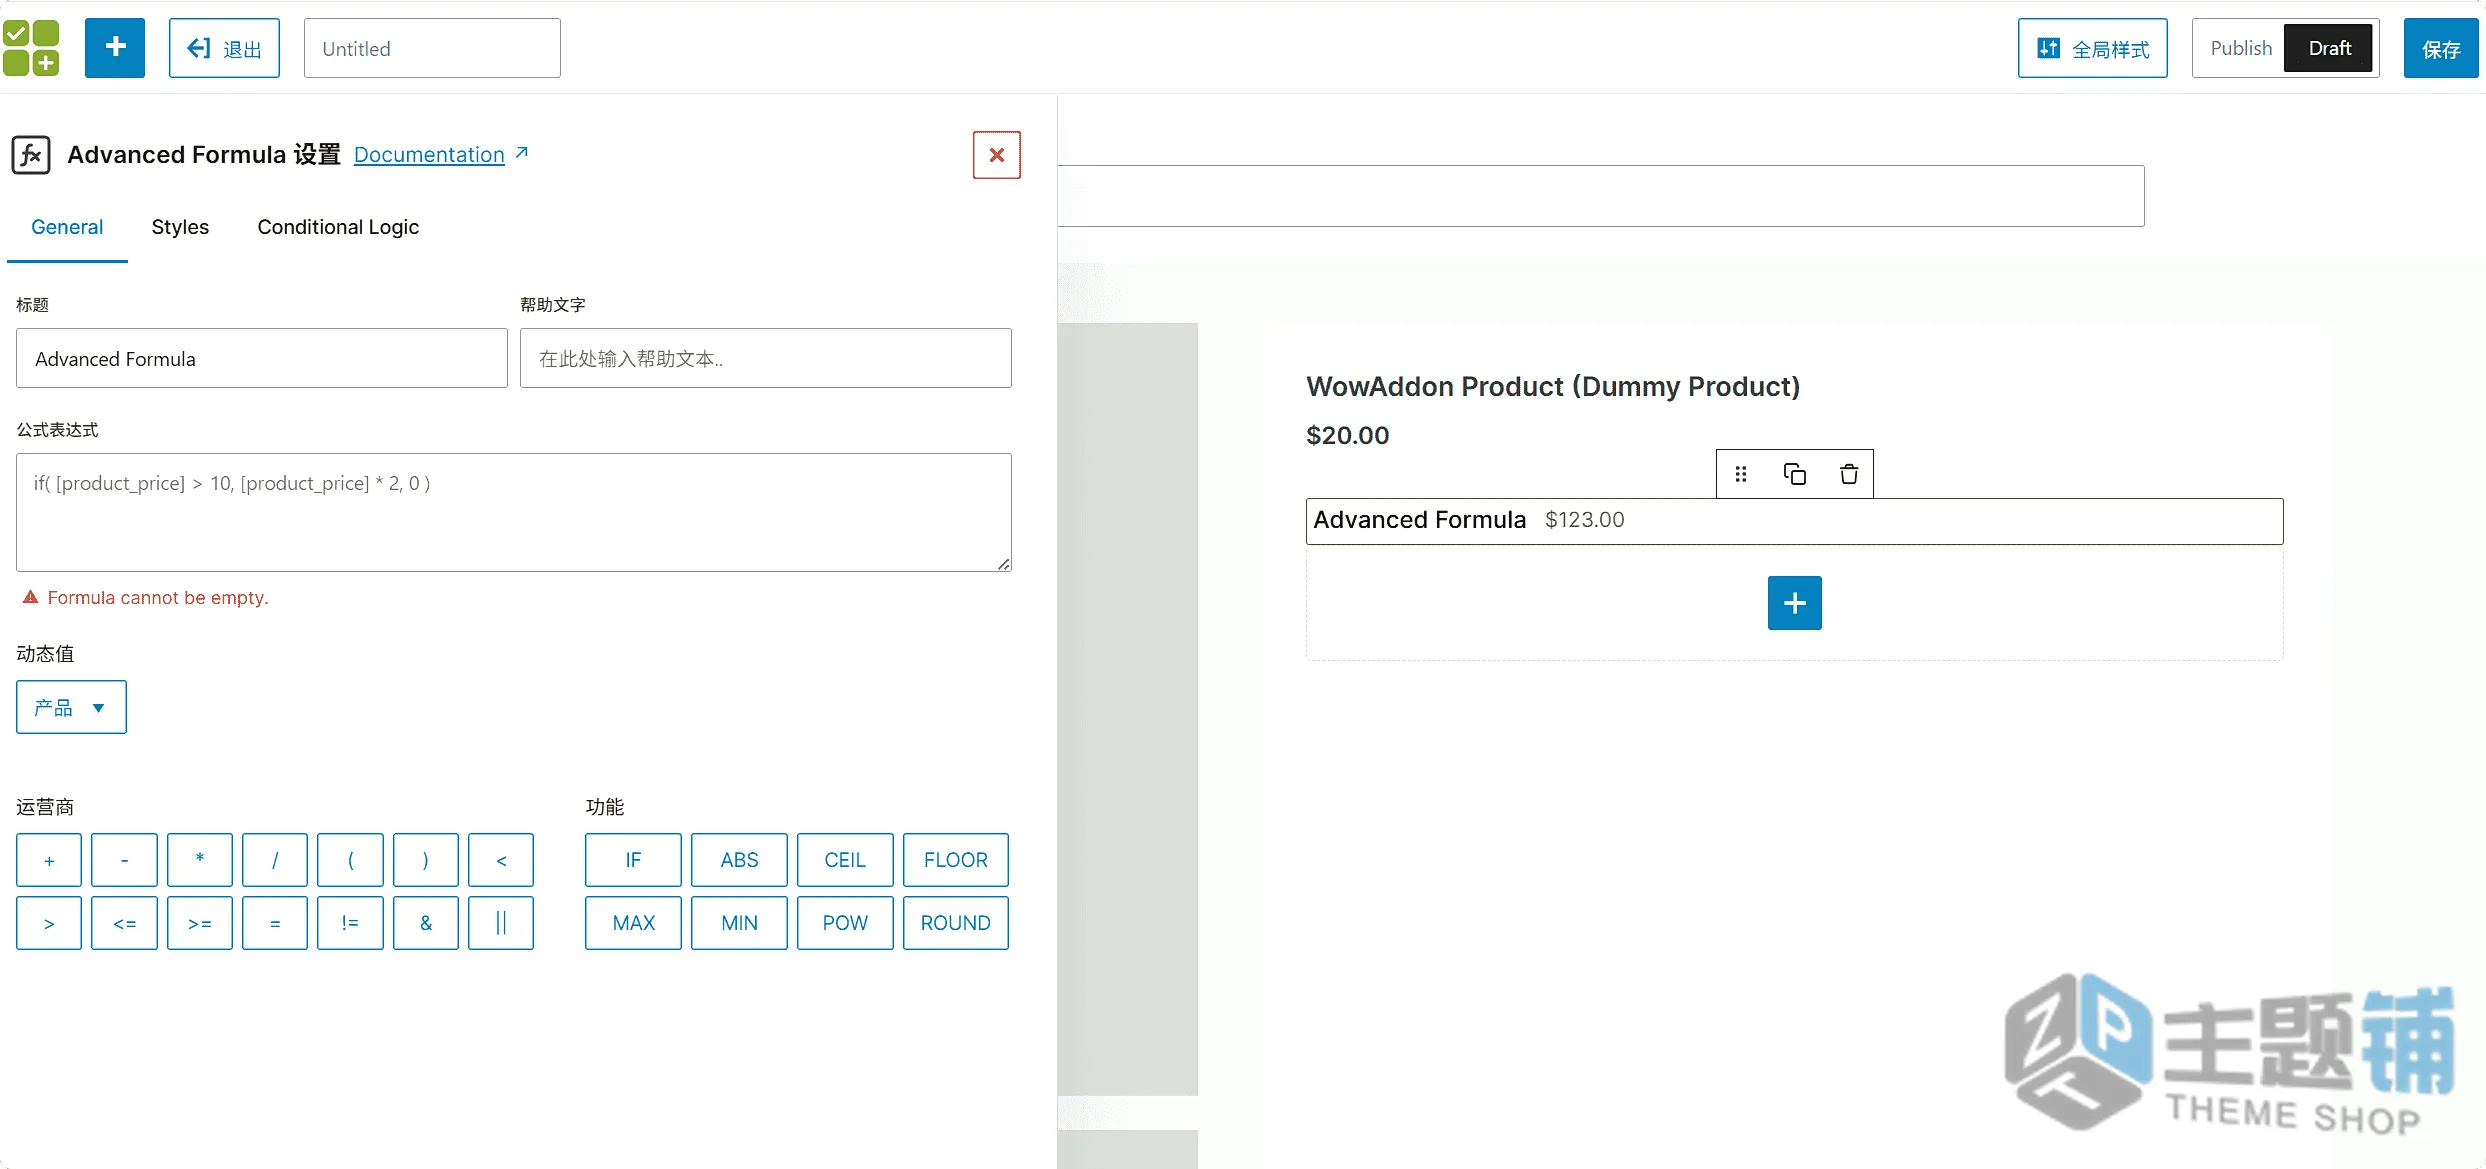Click the $20.00 product price

(1348, 435)
